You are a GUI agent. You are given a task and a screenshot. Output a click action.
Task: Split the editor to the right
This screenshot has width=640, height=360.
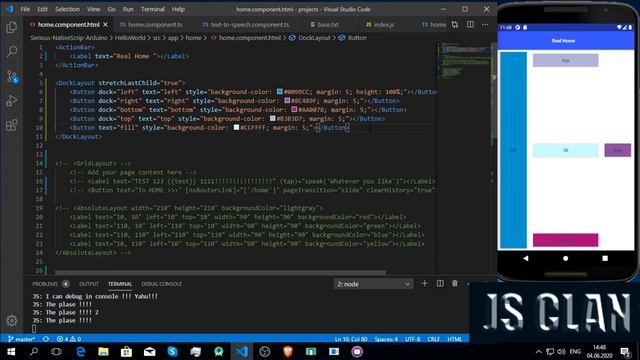tap(470, 24)
